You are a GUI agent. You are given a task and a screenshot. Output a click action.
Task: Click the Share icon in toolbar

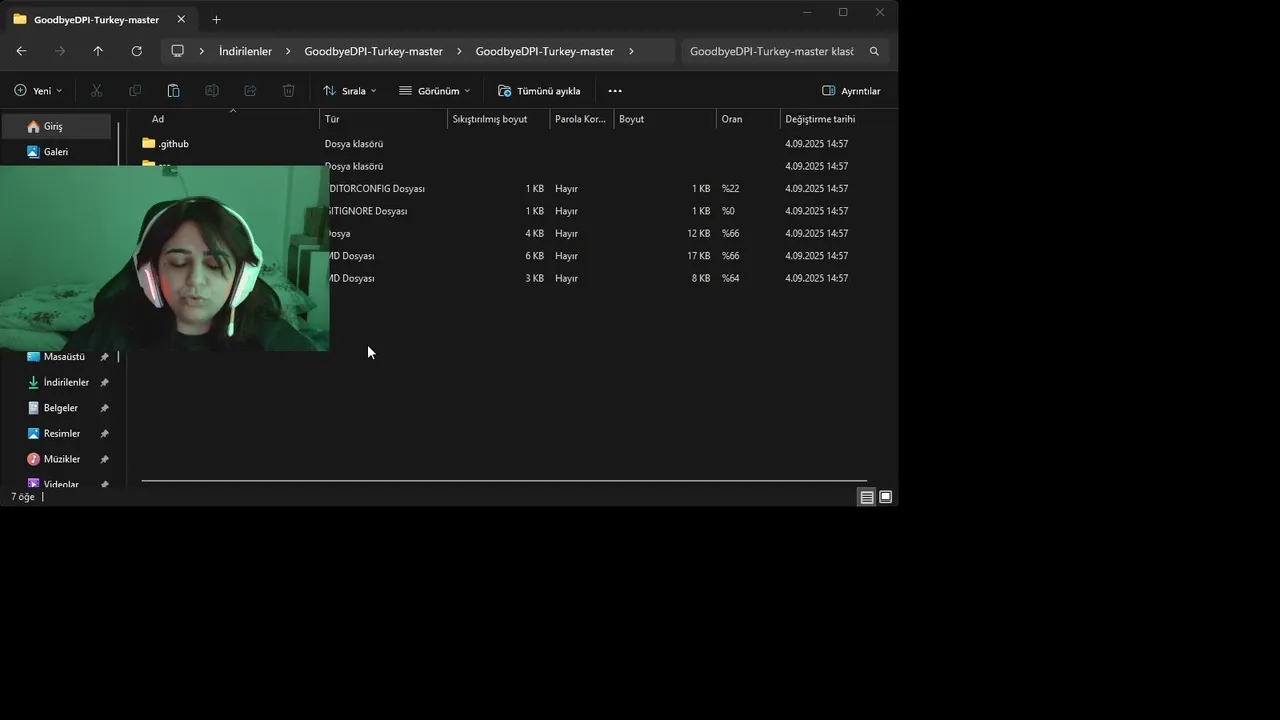coord(250,91)
